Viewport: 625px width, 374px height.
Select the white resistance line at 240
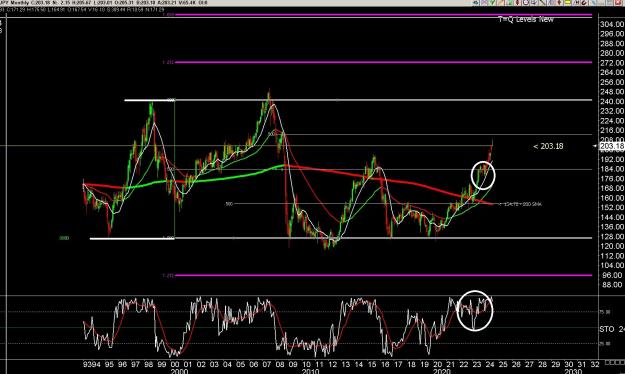point(359,100)
